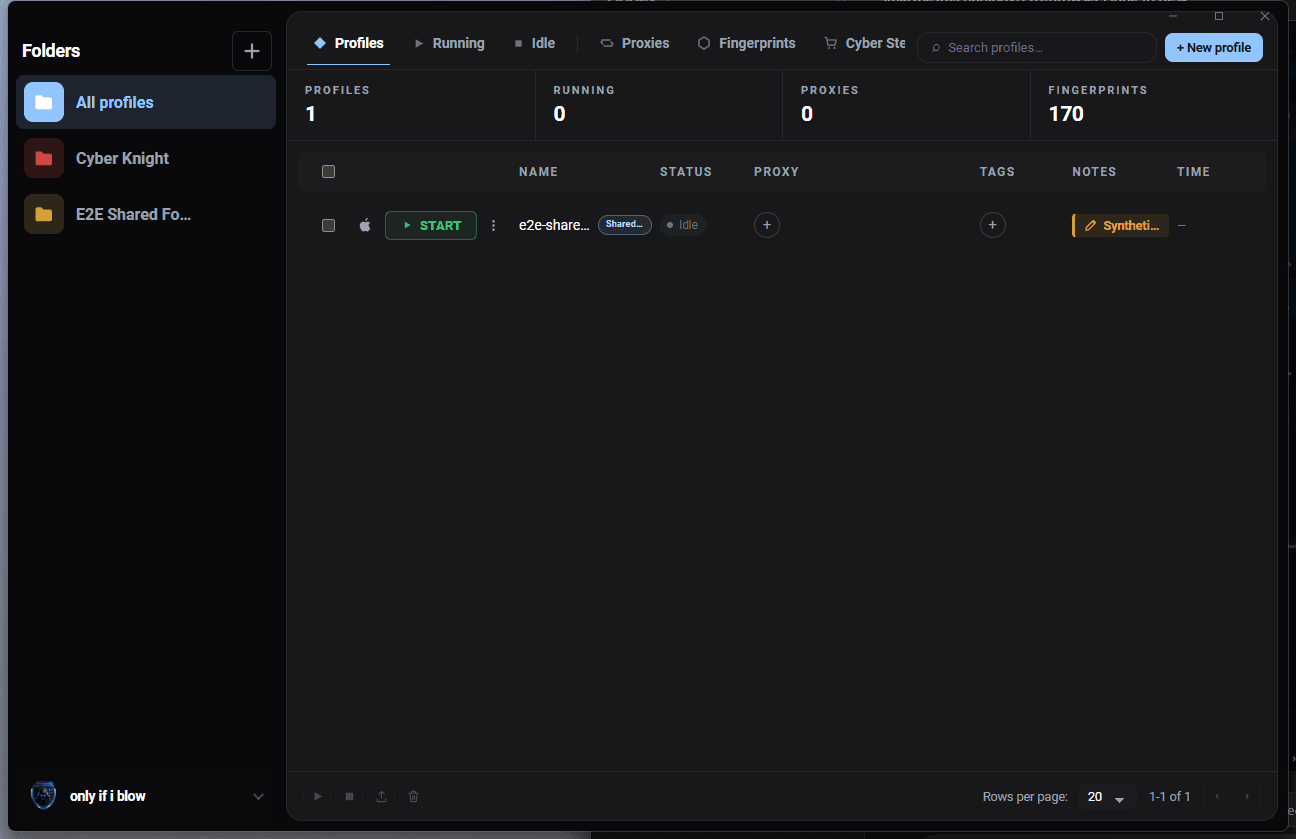Click the e2e-share profile name

[554, 225]
